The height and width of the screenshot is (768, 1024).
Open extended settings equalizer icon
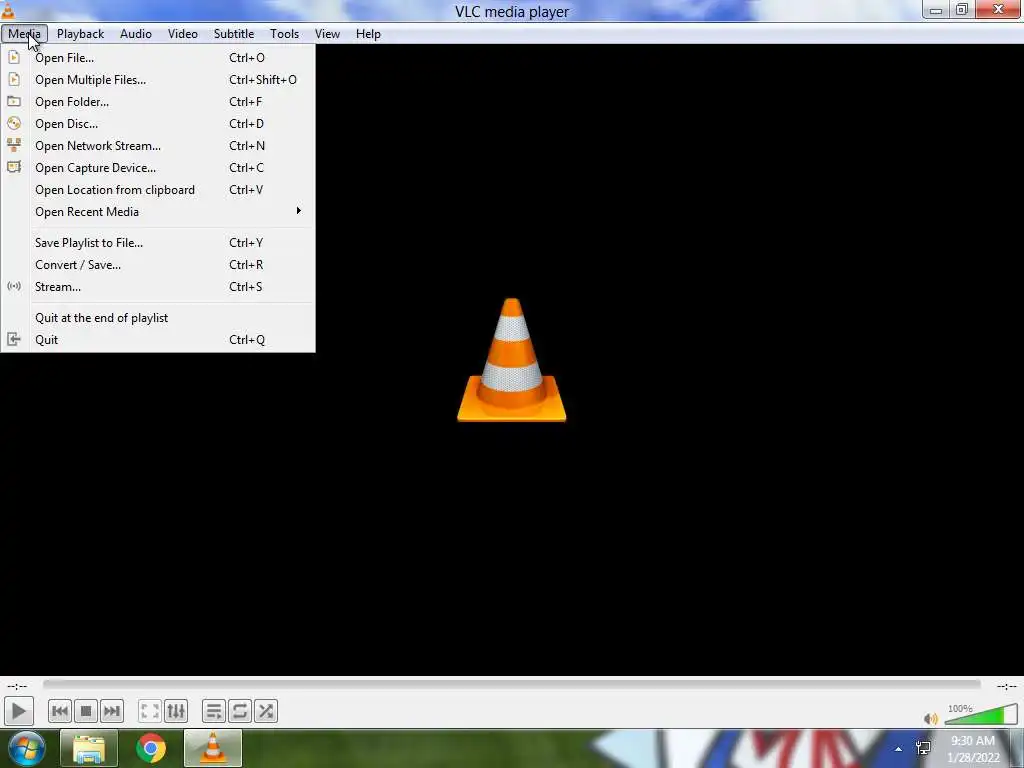176,711
